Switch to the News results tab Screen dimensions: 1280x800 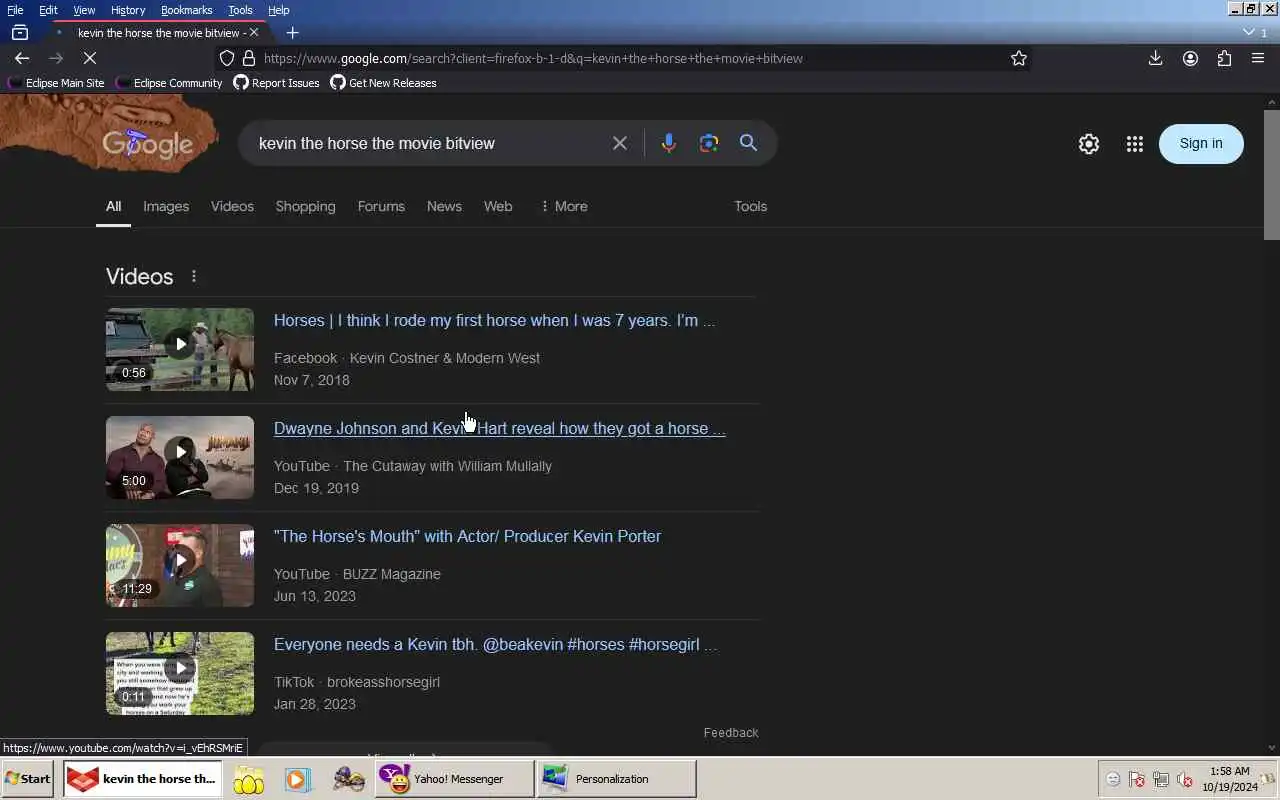444,206
